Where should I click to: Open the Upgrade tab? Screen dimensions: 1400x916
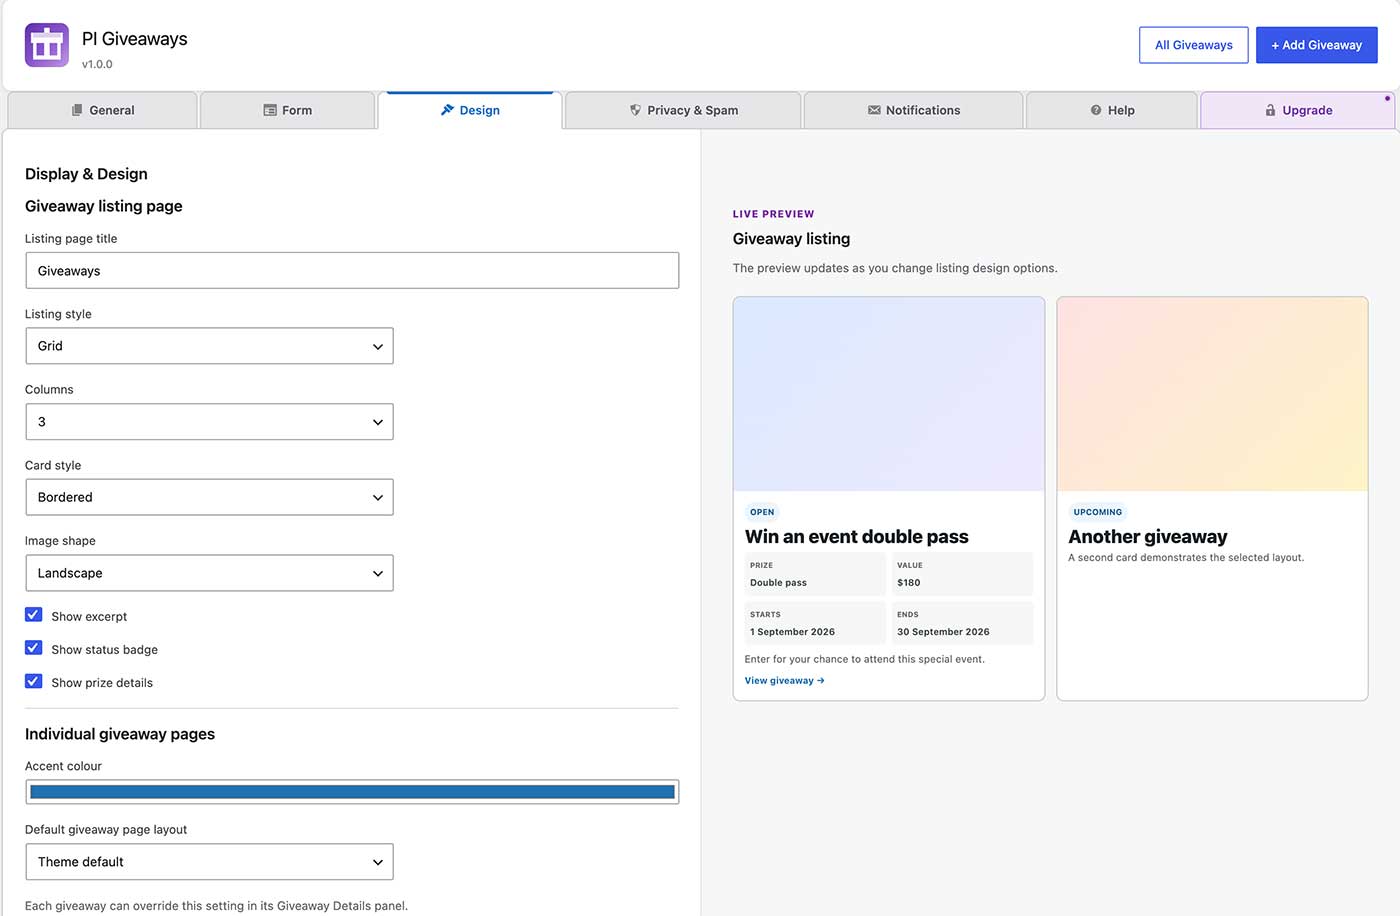[1298, 110]
